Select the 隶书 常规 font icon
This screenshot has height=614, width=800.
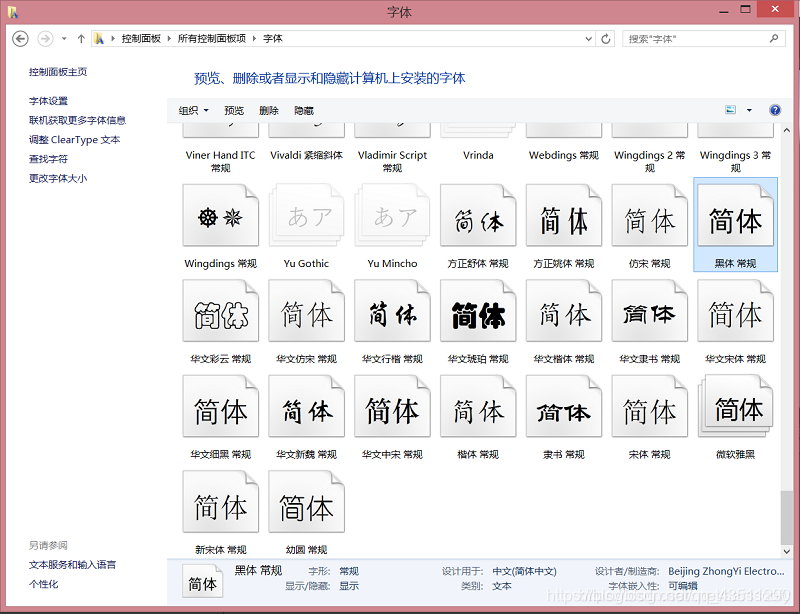coord(564,406)
